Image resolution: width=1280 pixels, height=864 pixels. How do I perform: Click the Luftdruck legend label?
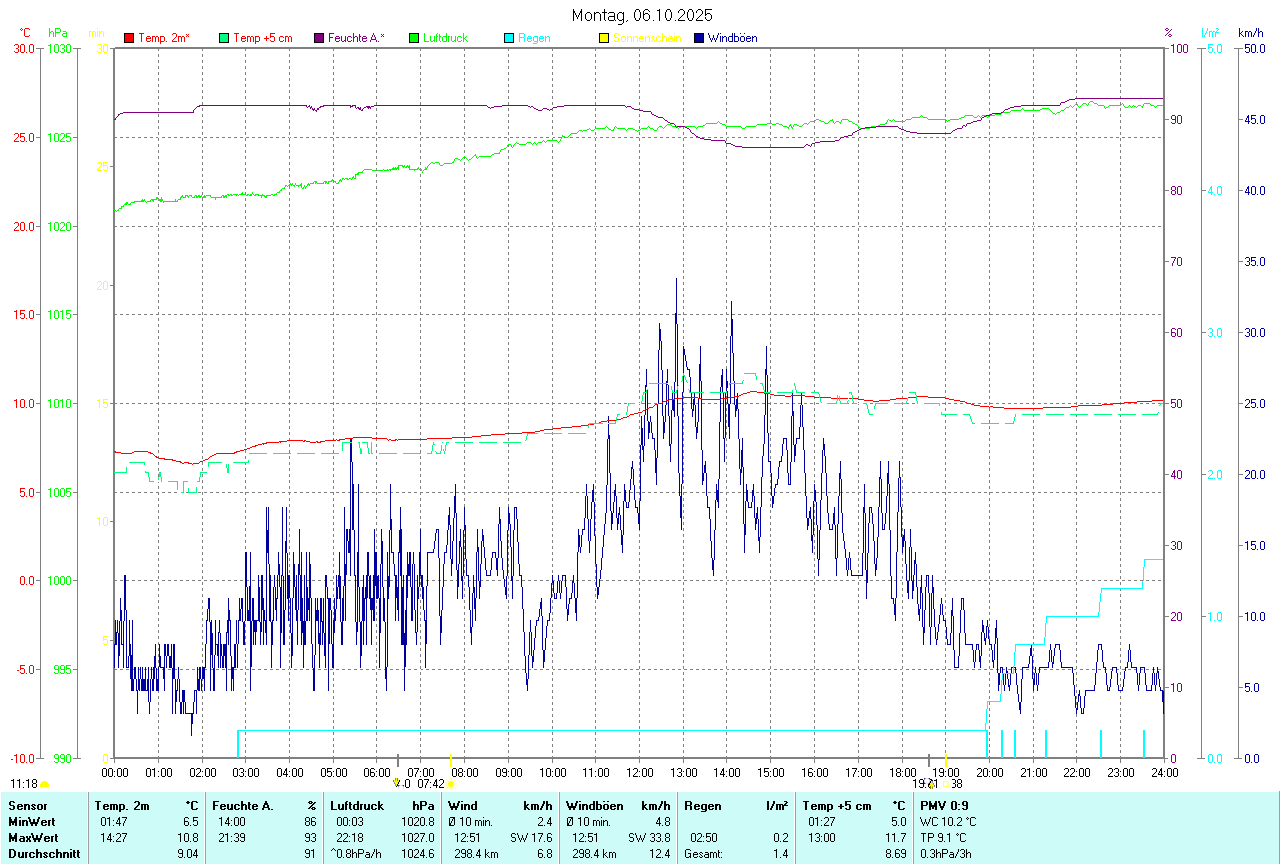445,38
